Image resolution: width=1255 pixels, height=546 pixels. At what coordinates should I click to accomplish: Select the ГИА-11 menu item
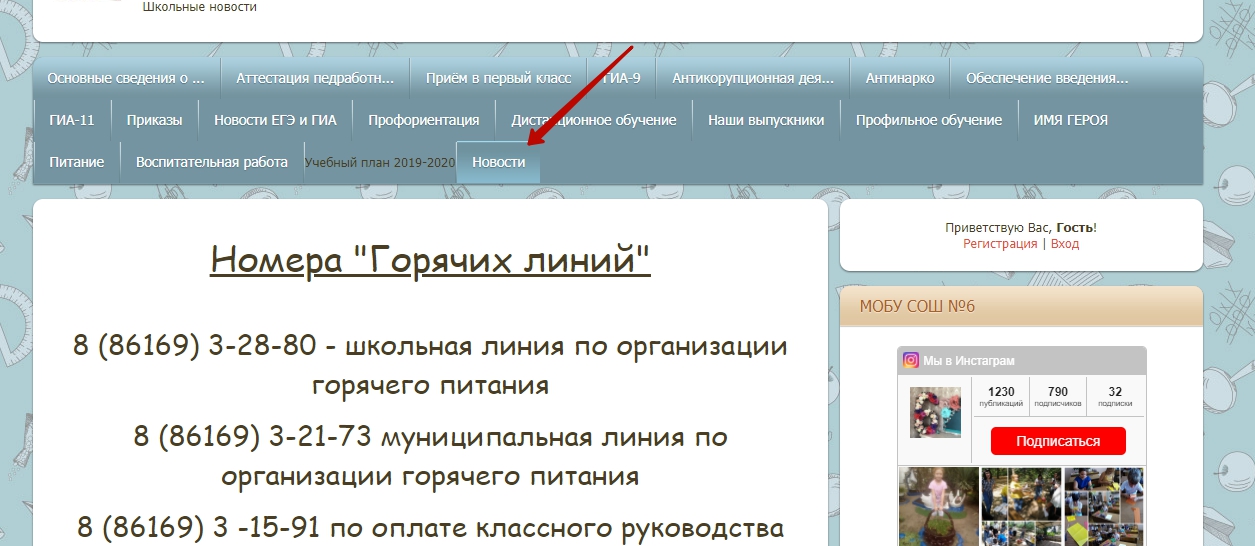pos(72,120)
